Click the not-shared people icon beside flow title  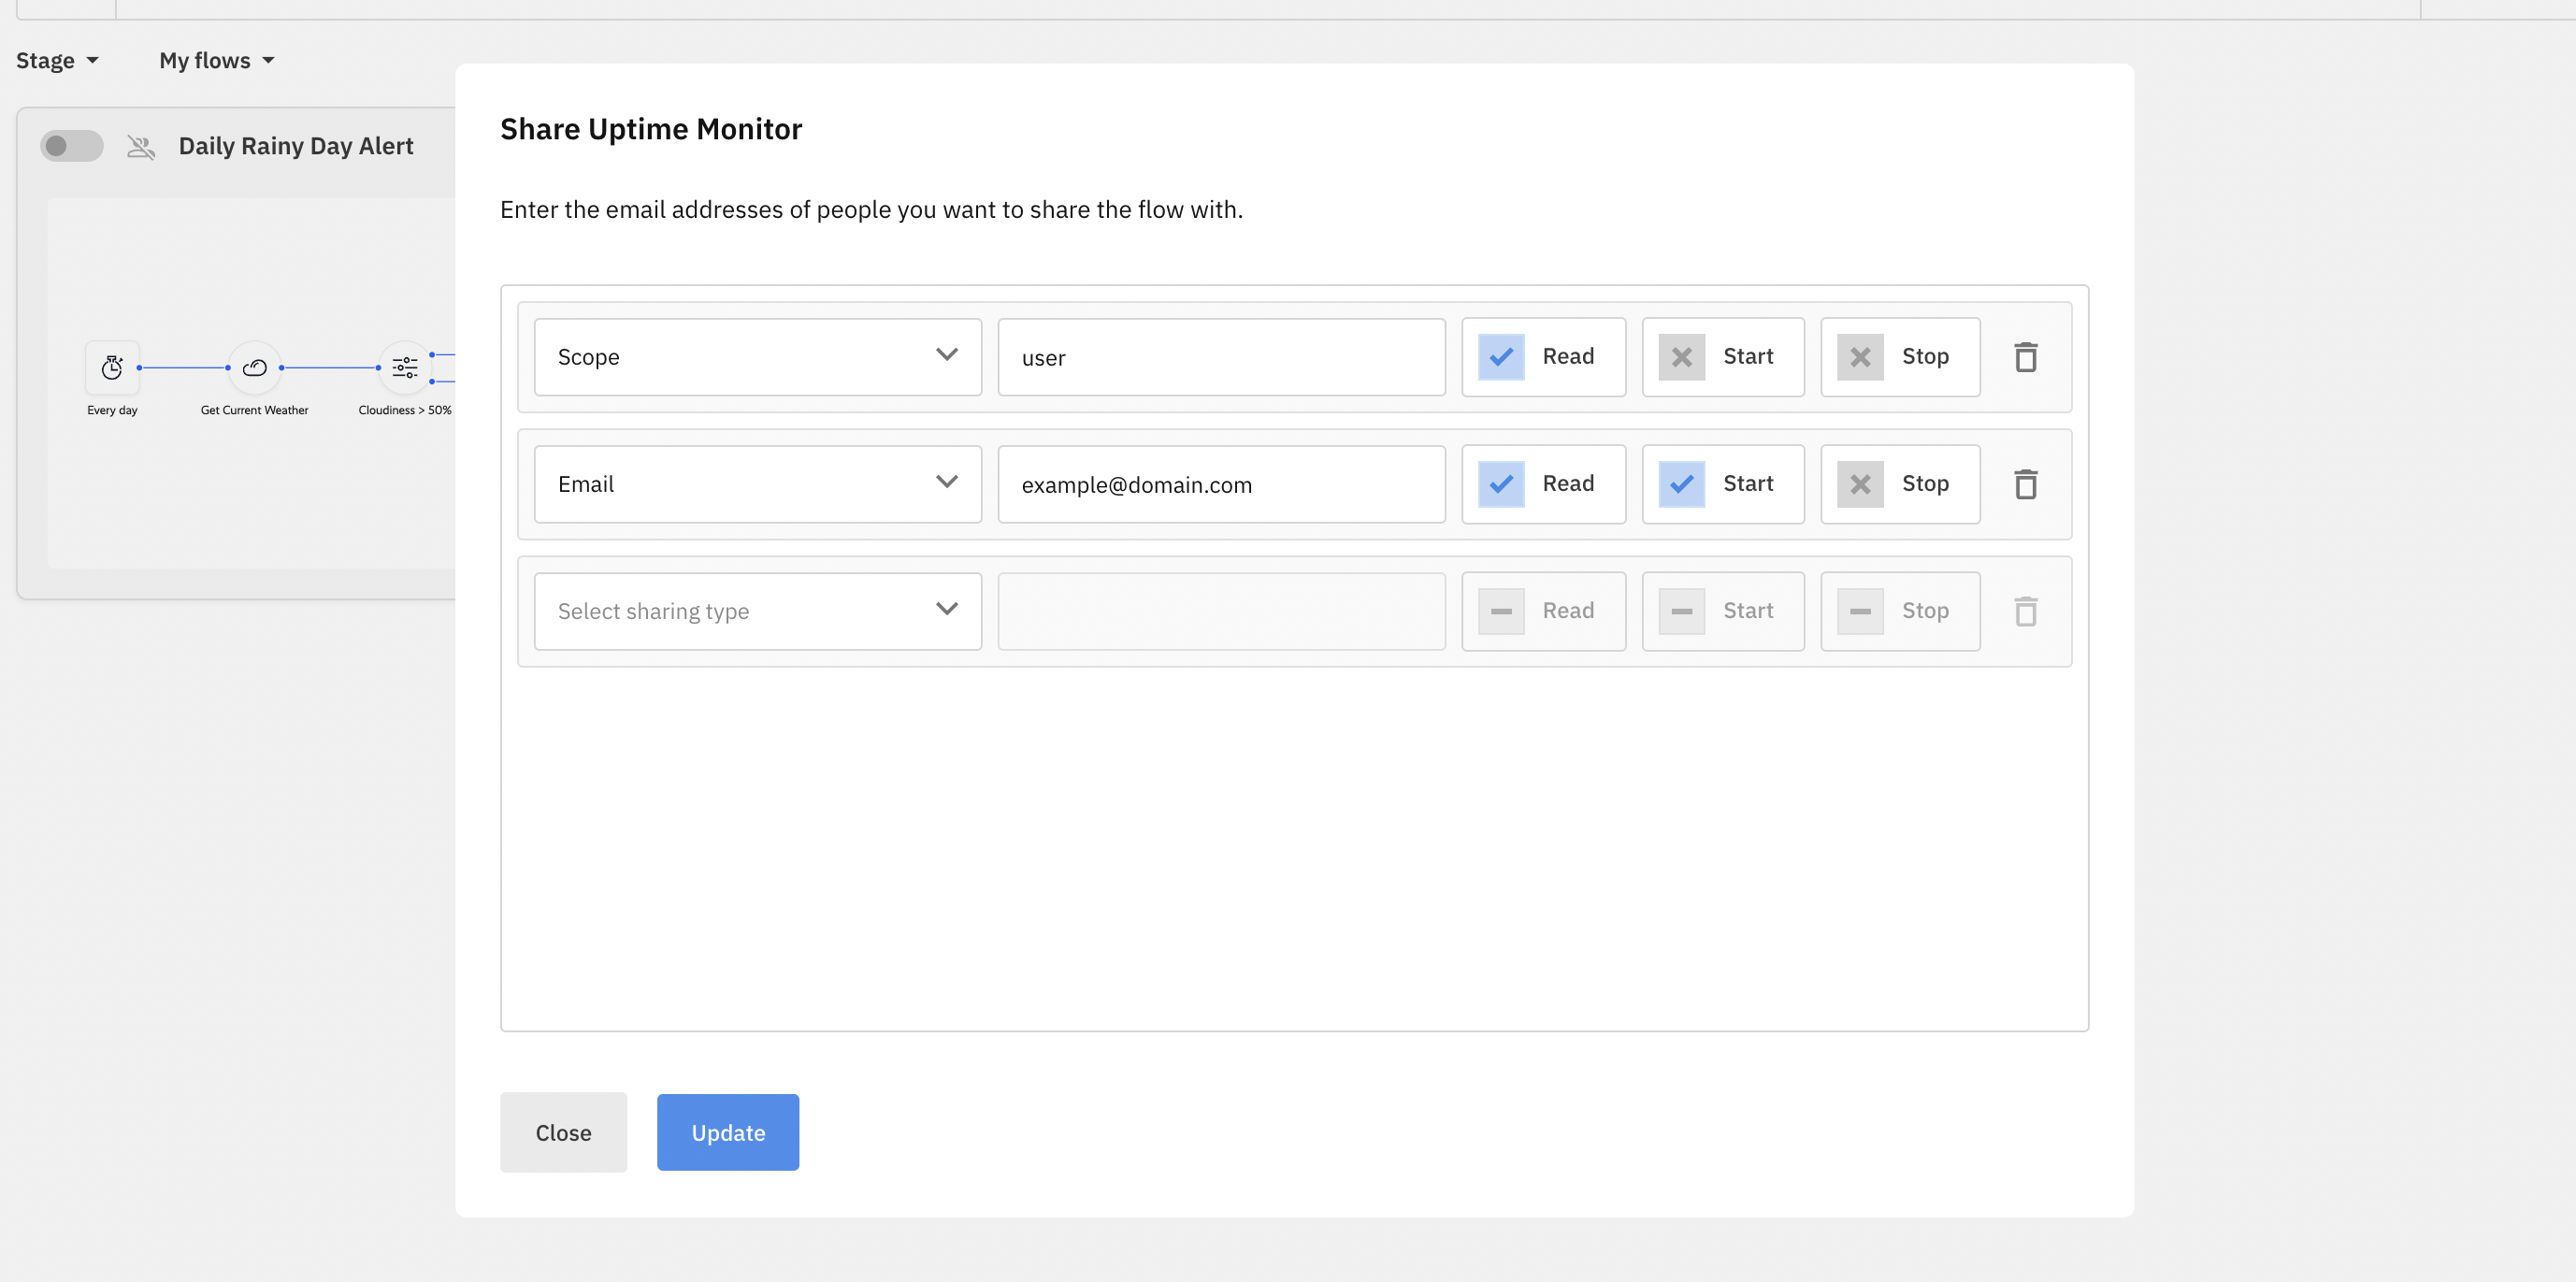pos(141,147)
